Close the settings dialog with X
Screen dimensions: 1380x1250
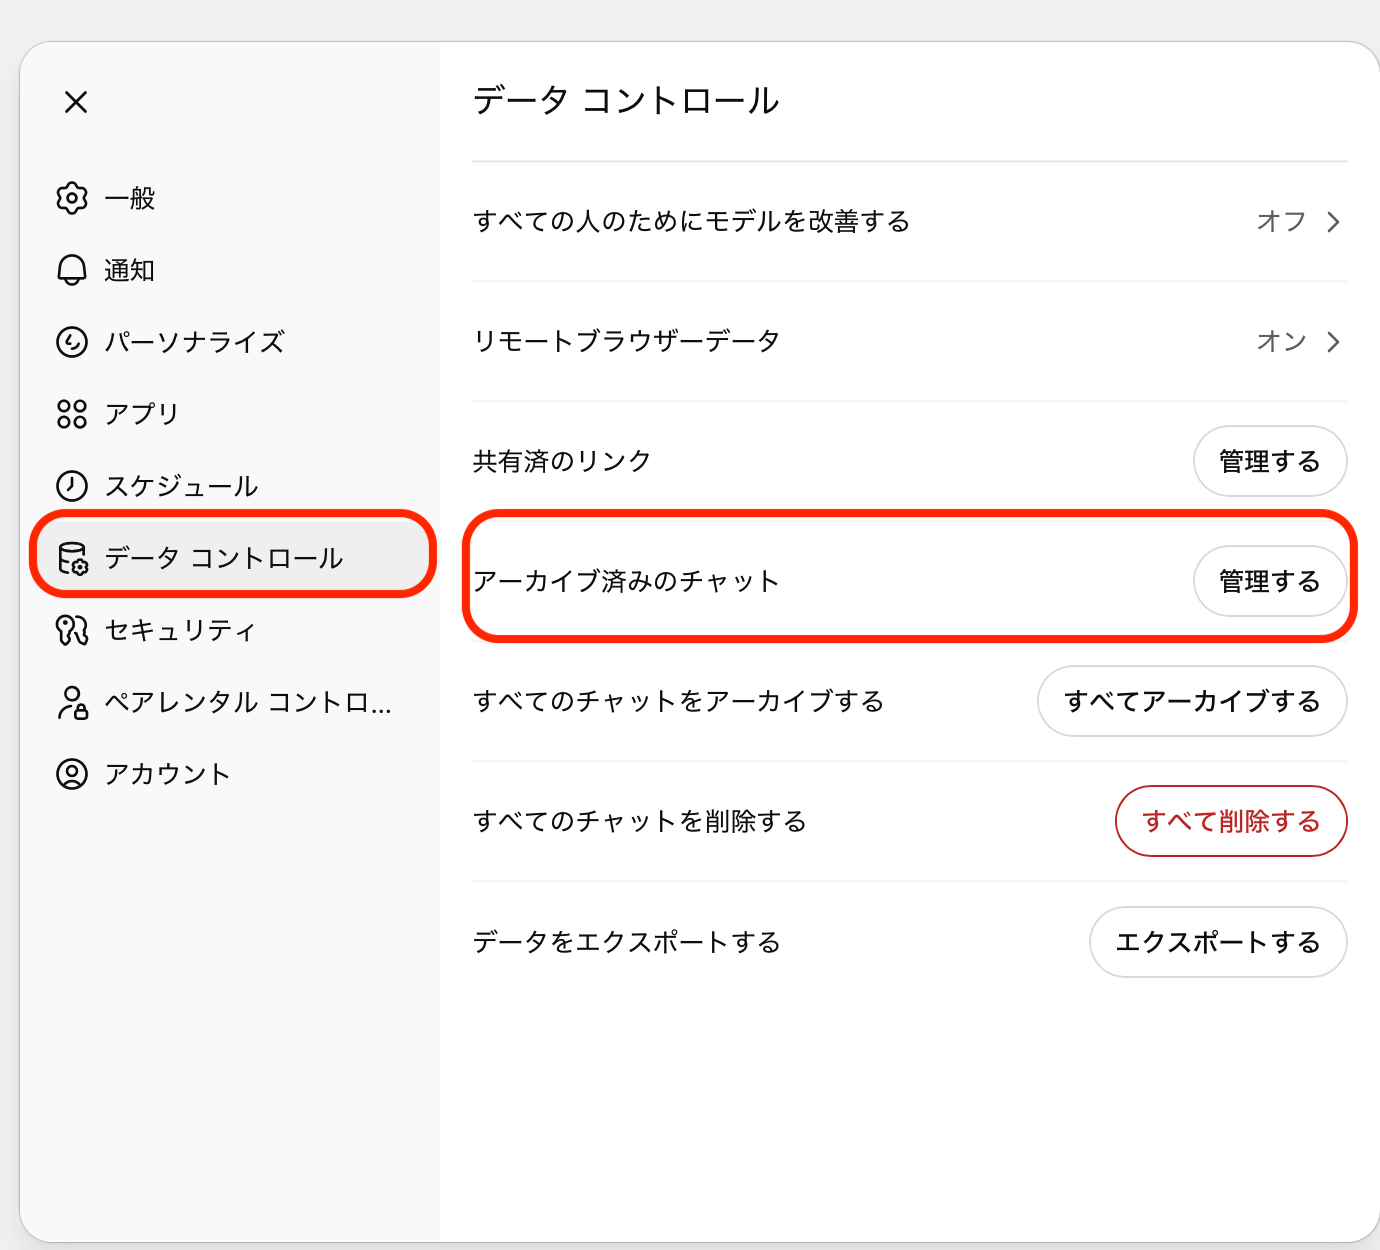coord(76,102)
